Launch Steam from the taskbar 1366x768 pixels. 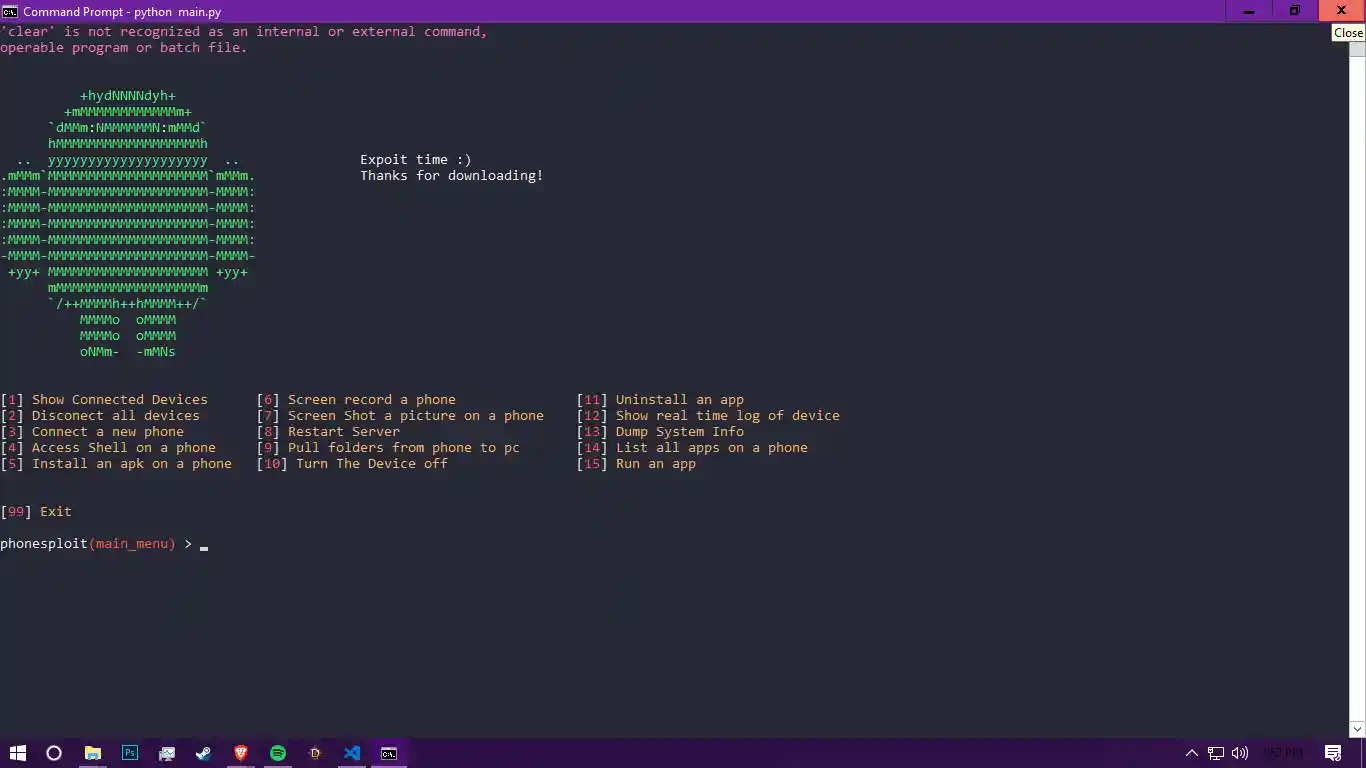pos(203,753)
